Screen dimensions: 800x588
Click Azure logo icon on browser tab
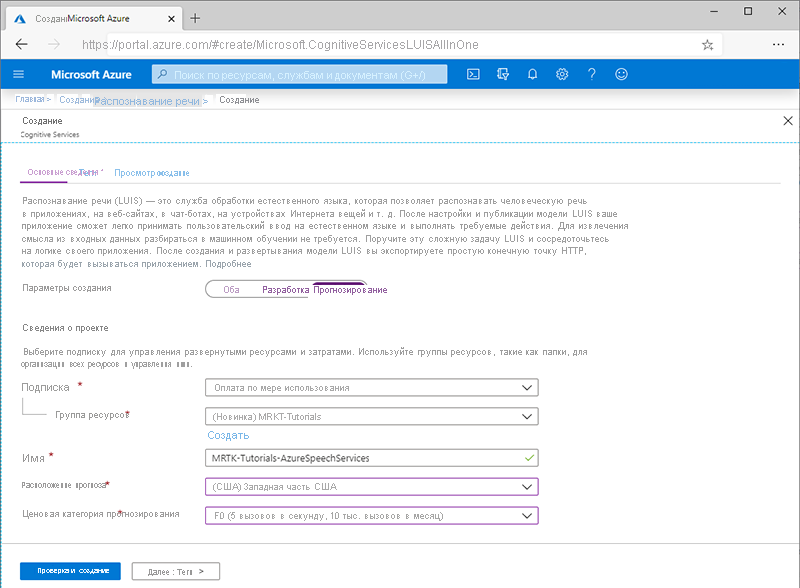(20, 19)
